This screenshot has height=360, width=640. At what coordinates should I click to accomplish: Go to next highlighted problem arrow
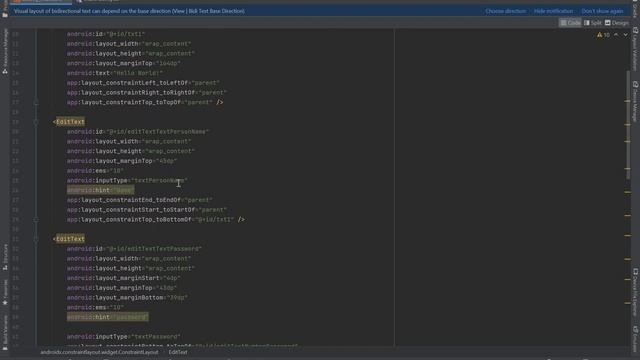click(625, 35)
